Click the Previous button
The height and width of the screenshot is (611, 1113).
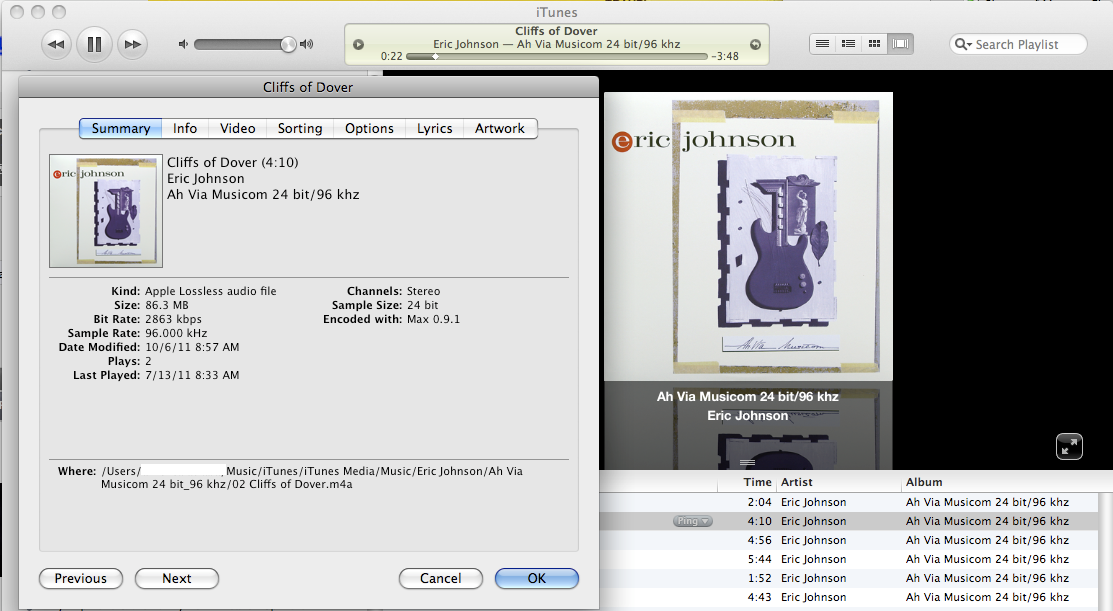tap(81, 578)
